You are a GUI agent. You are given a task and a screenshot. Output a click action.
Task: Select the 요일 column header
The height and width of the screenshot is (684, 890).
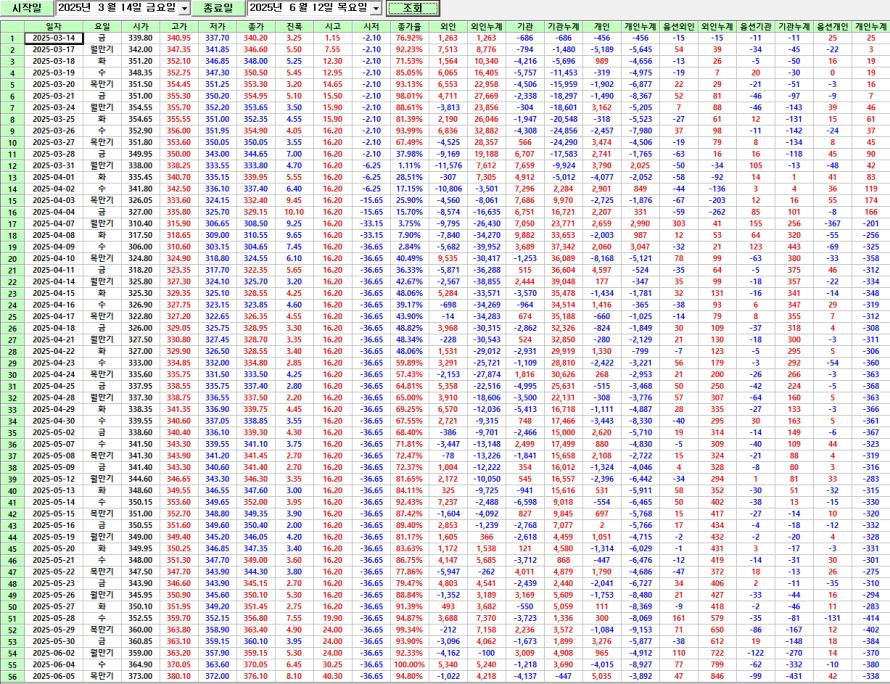click(102, 27)
